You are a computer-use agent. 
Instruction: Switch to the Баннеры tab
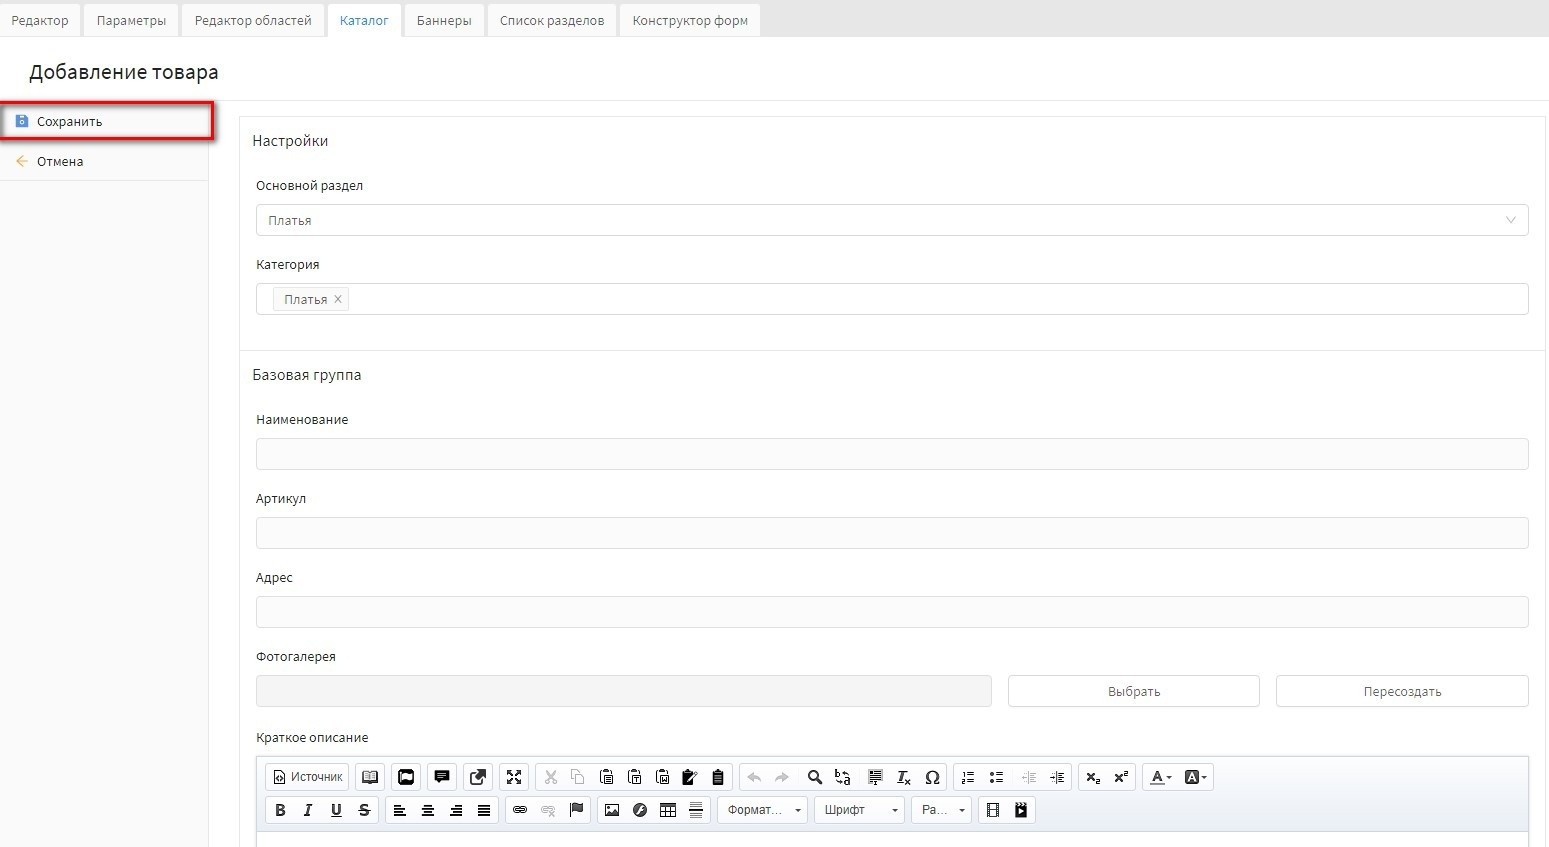(x=444, y=20)
